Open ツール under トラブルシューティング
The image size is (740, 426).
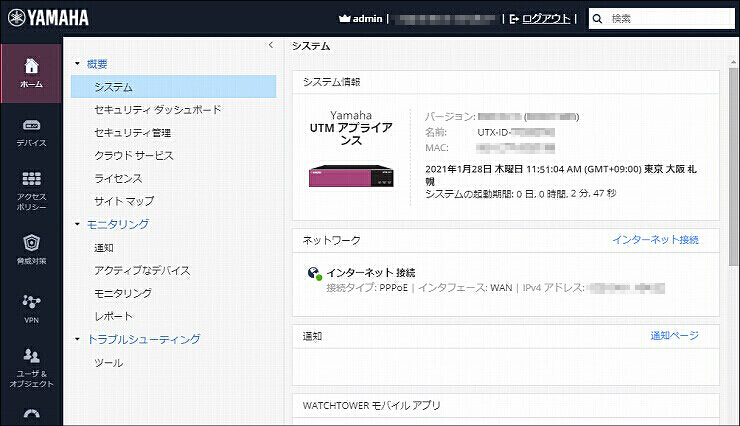(x=109, y=363)
